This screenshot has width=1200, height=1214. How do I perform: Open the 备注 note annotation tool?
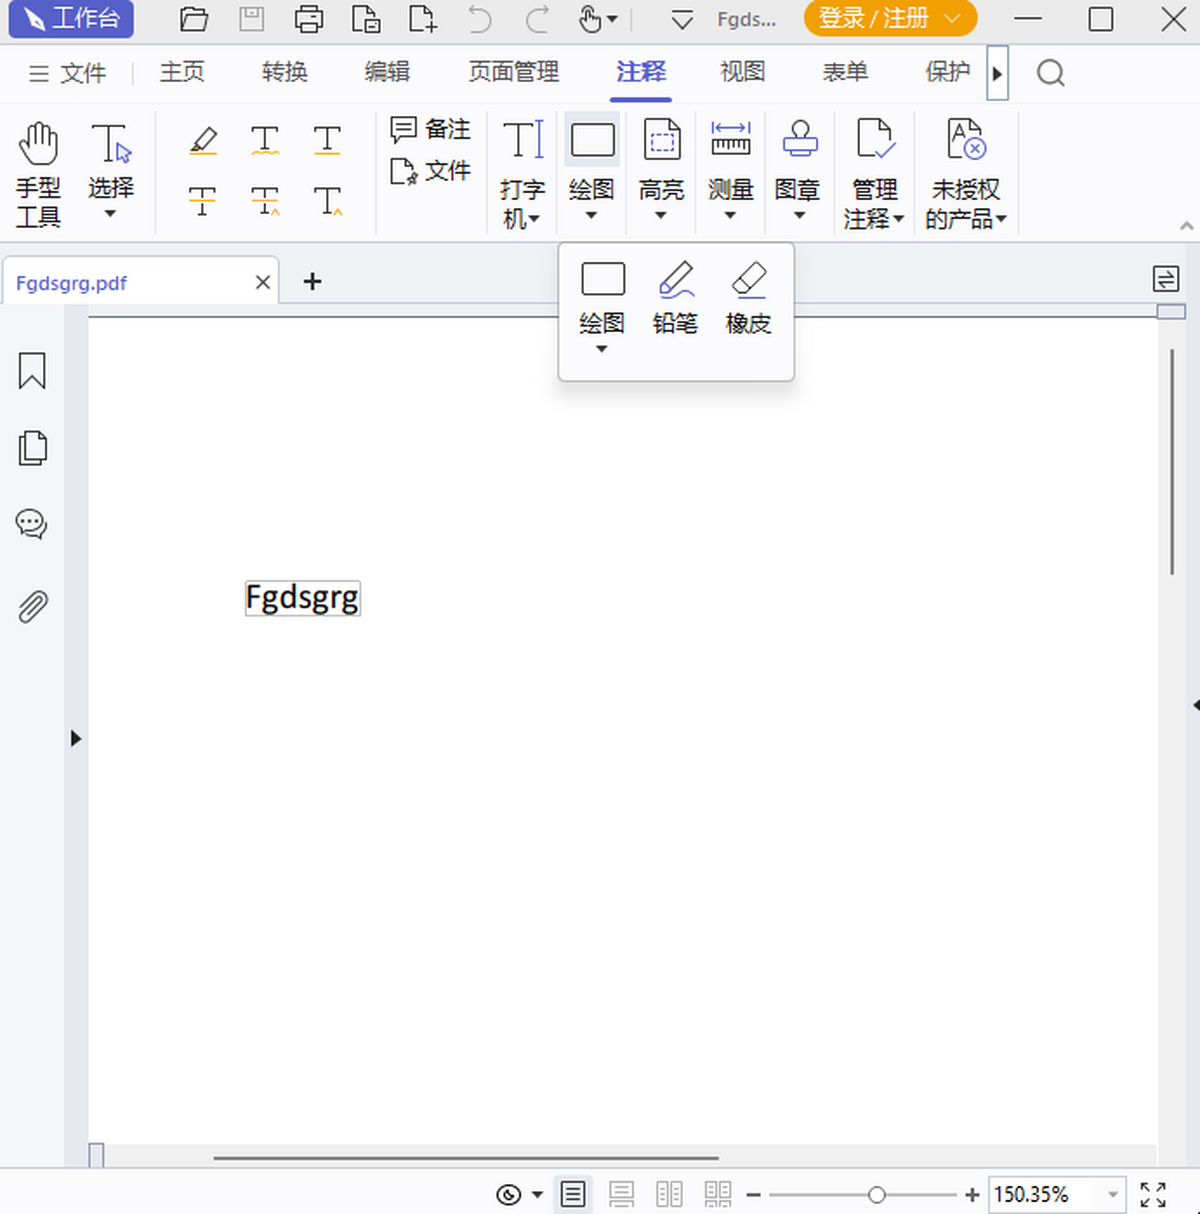(430, 128)
